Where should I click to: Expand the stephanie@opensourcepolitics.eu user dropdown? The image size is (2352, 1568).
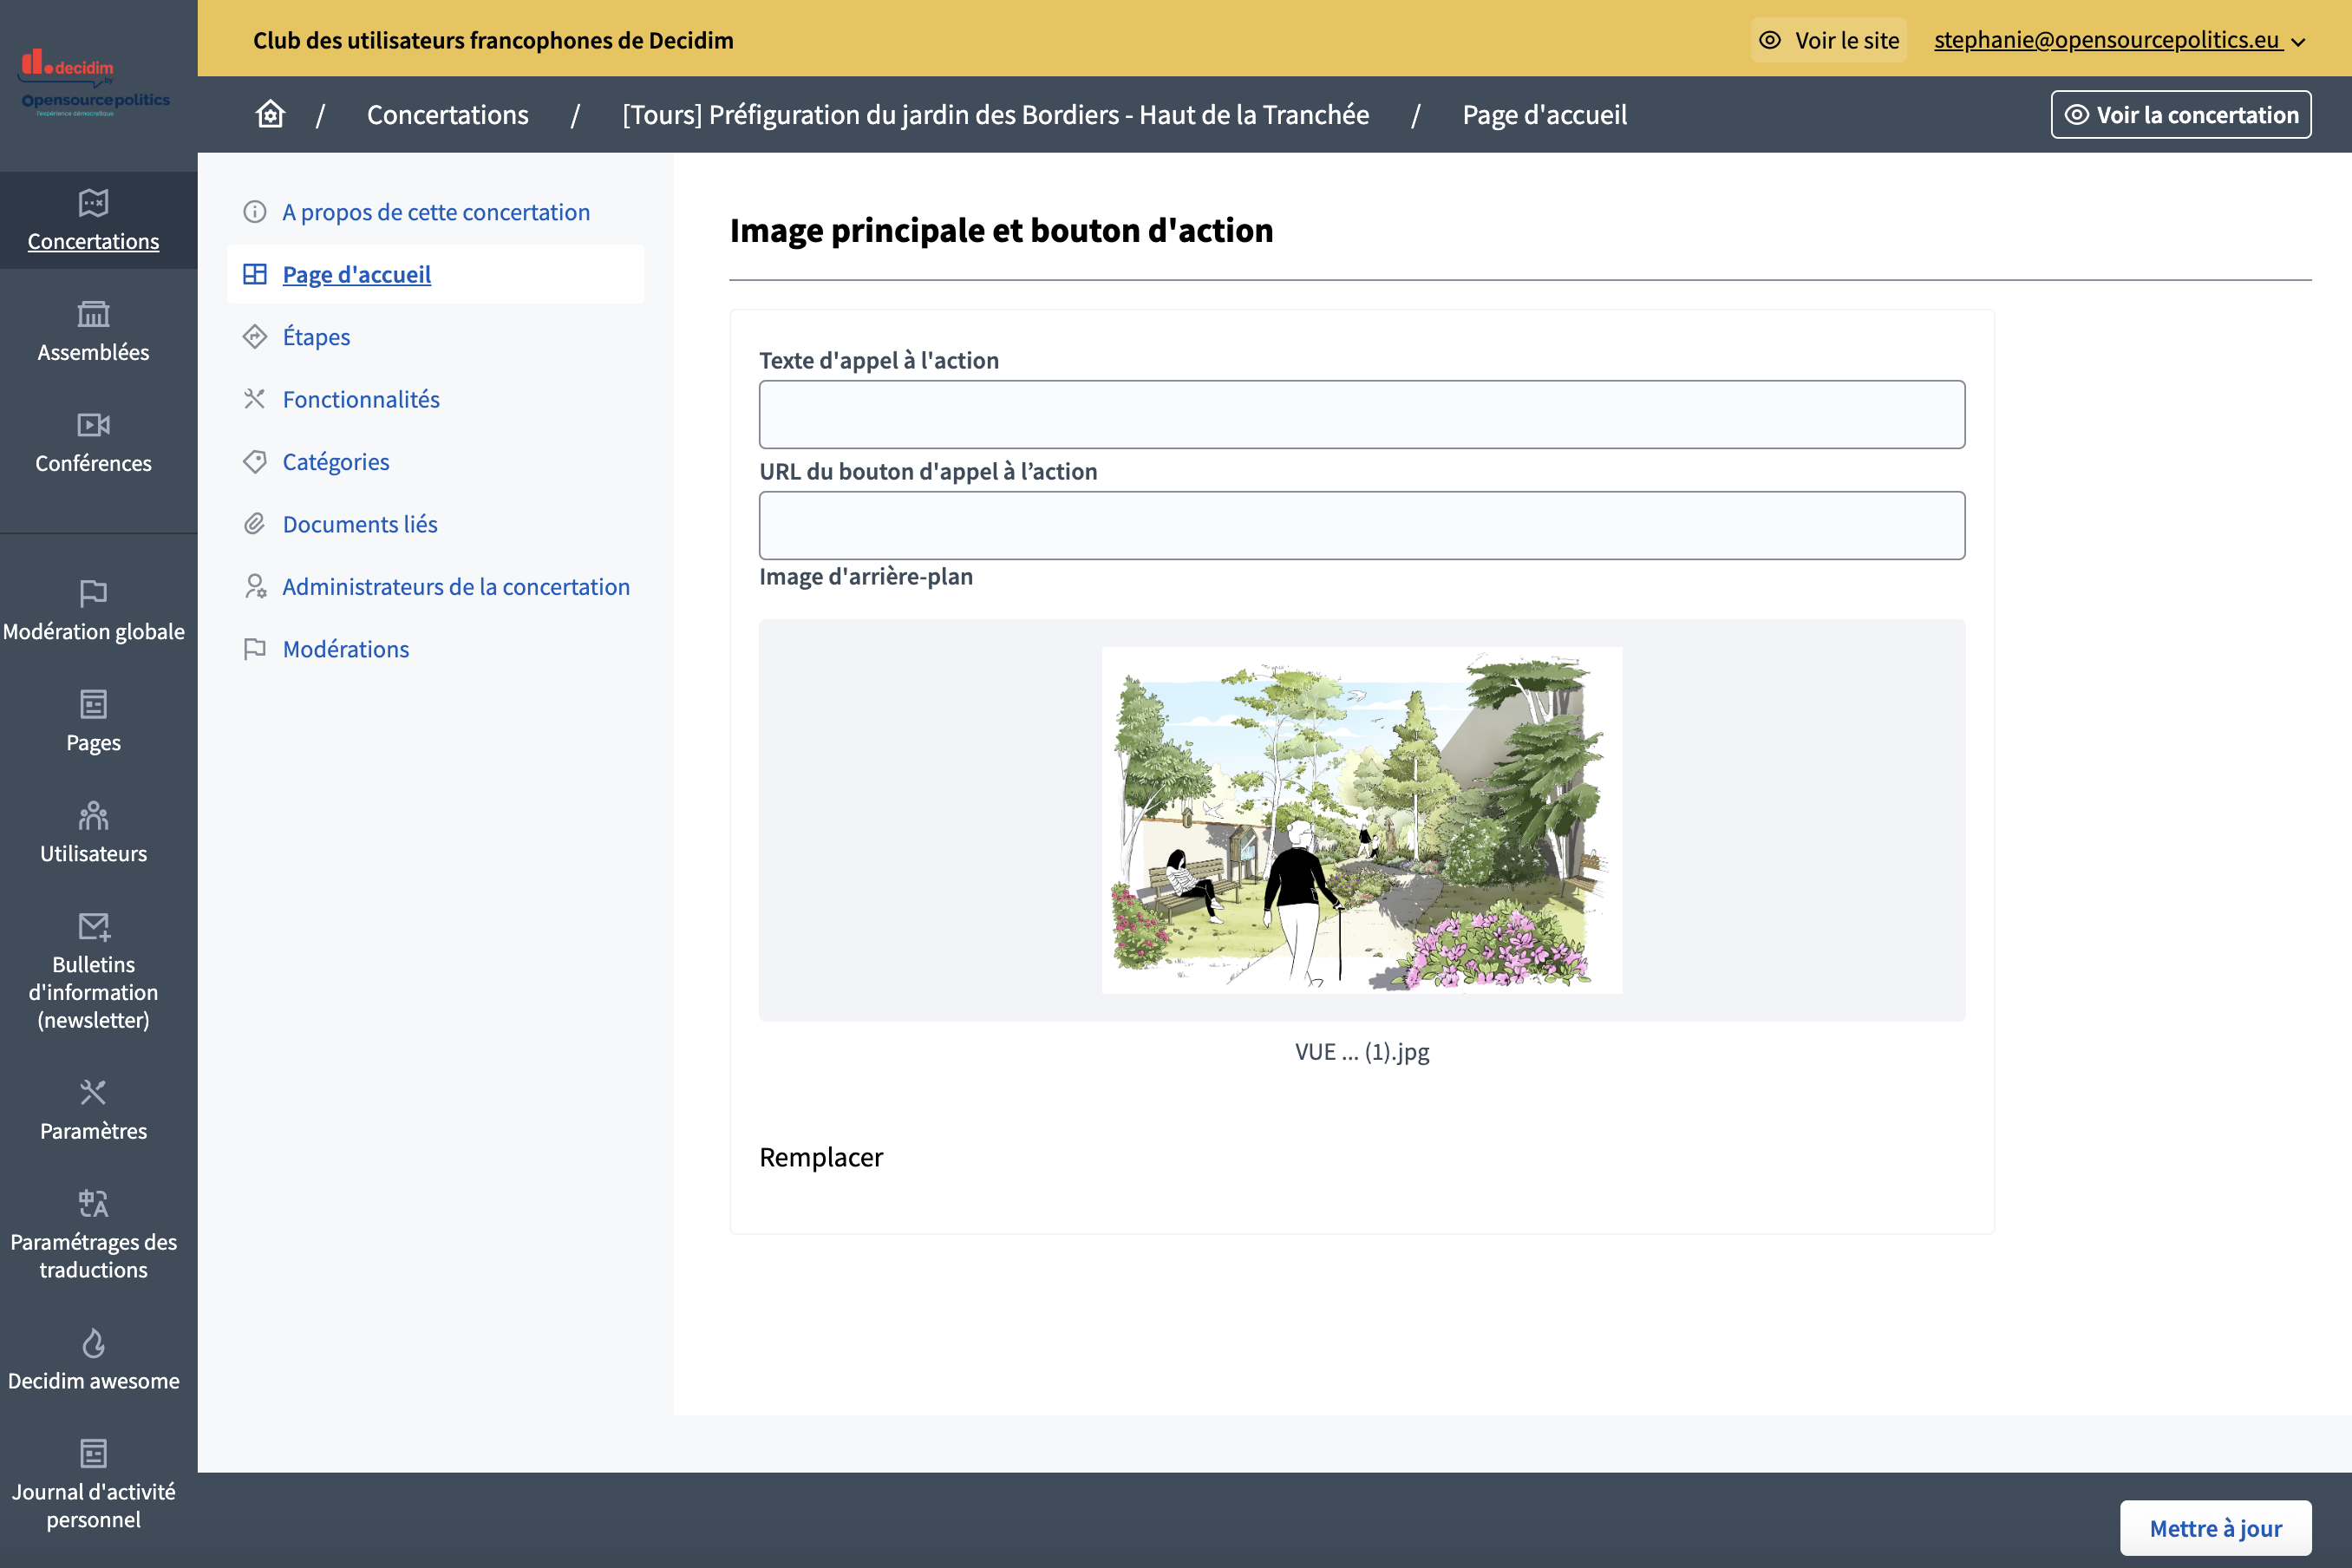click(x=2119, y=40)
